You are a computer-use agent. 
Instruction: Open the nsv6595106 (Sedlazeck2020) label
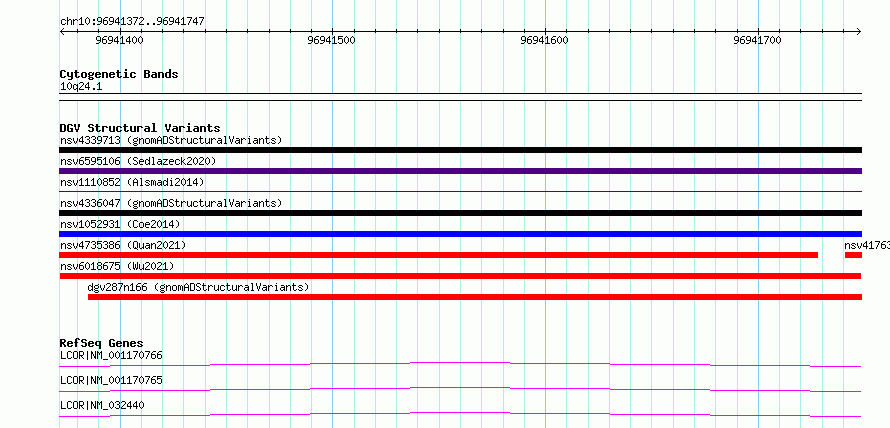pyautogui.click(x=138, y=161)
